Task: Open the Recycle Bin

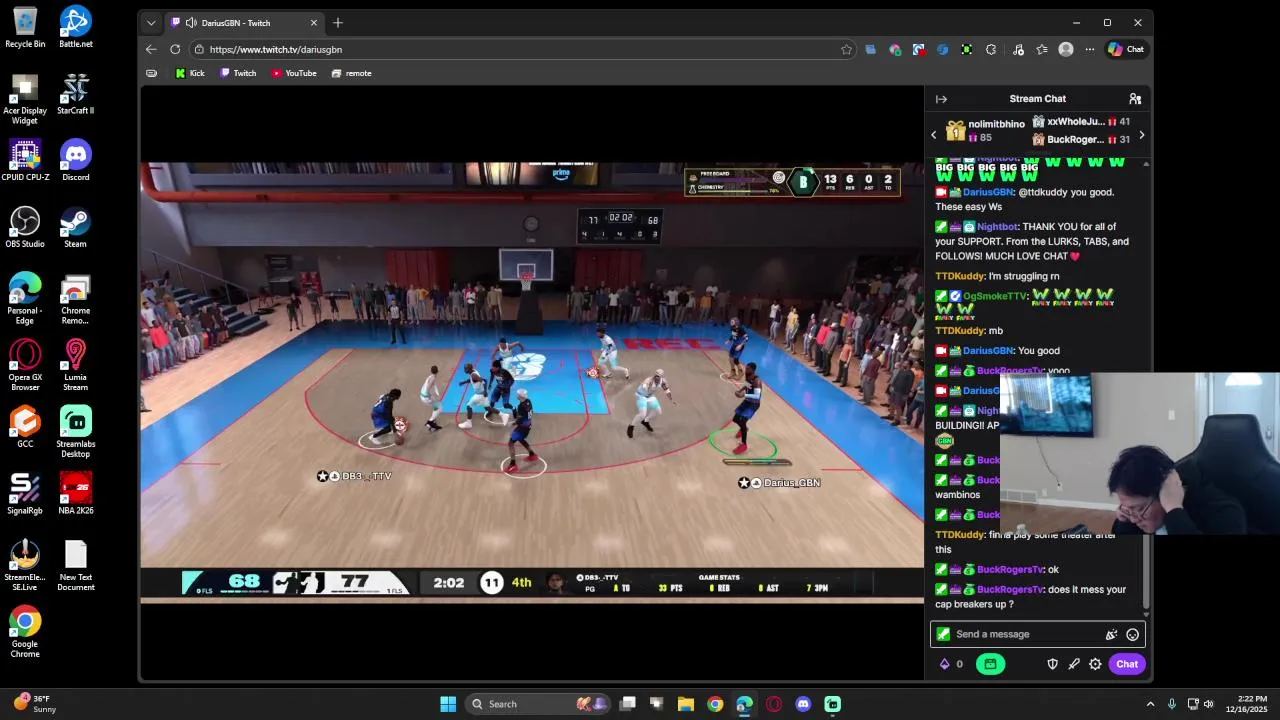Action: click(x=25, y=27)
